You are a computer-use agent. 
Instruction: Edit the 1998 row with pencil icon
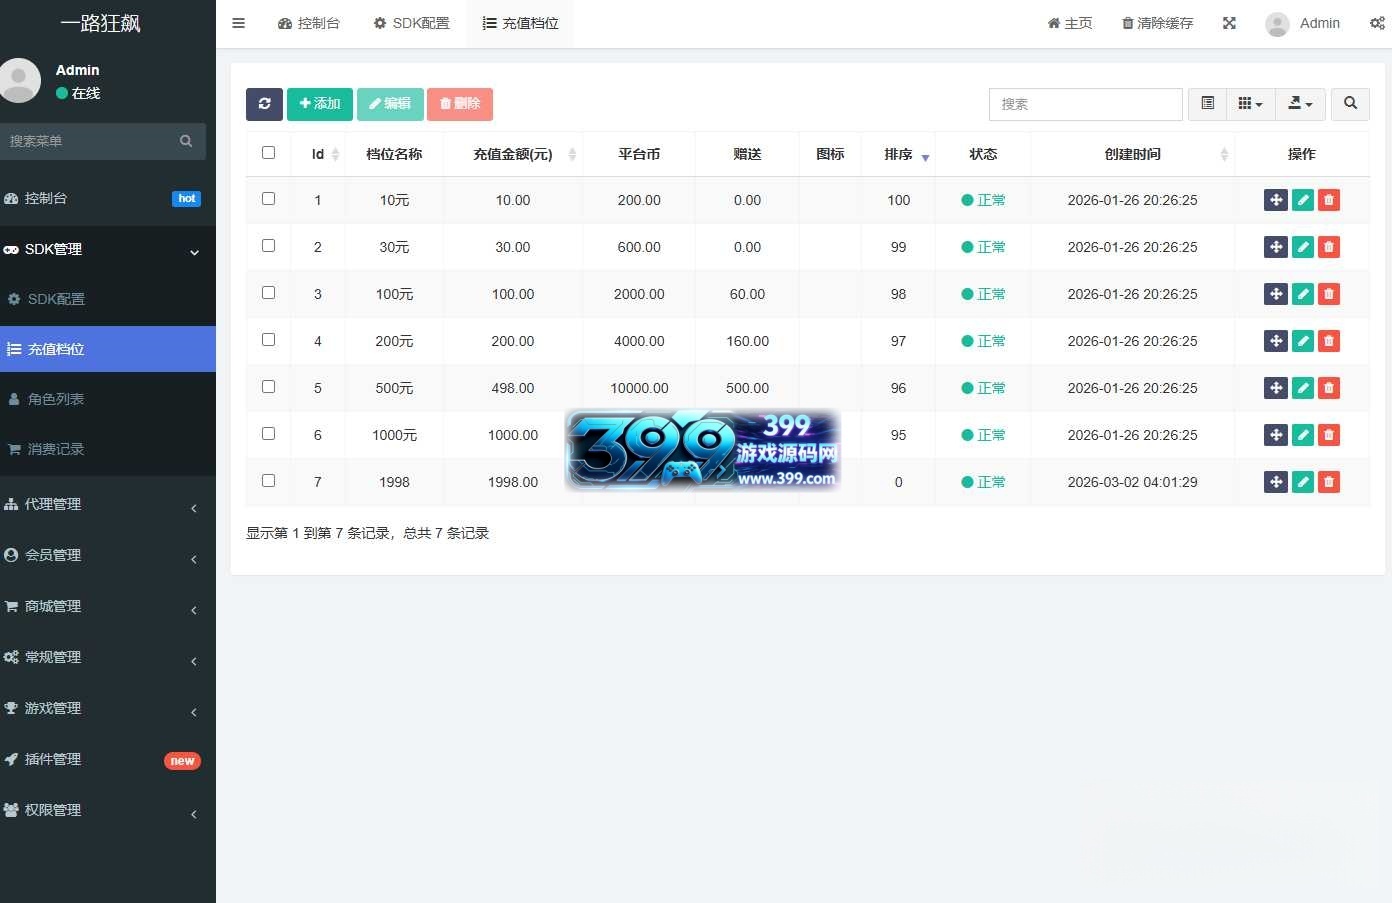click(x=1303, y=482)
